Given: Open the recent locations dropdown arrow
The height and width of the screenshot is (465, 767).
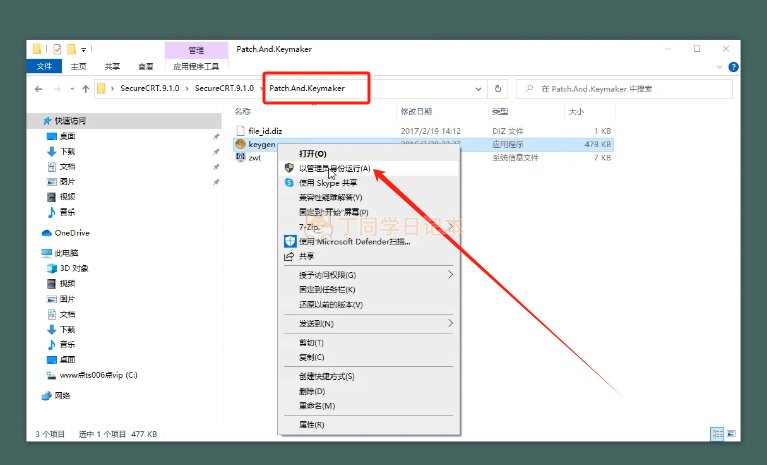Looking at the screenshot, I should pos(72,89).
